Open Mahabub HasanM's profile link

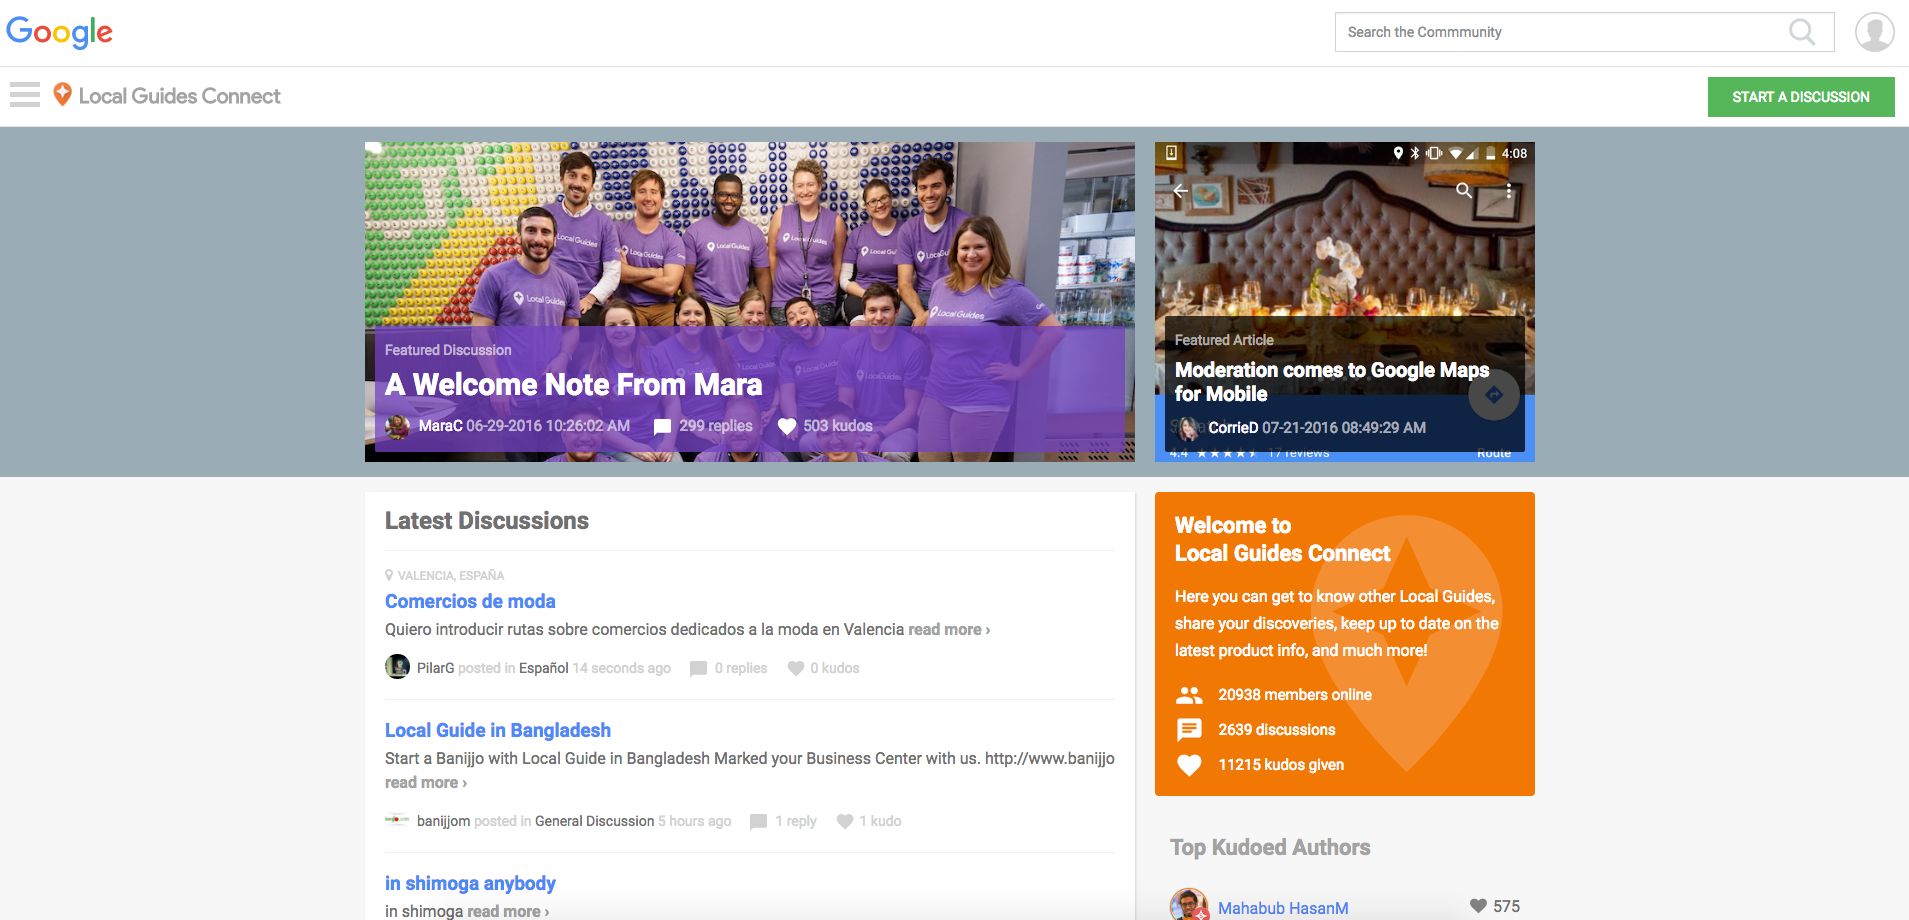coord(1283,908)
